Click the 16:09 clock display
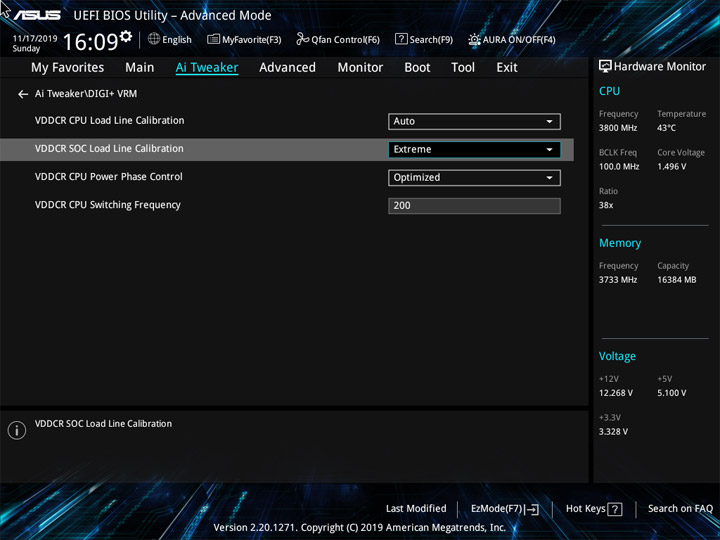Screen dimensions: 720x540 click(x=90, y=42)
